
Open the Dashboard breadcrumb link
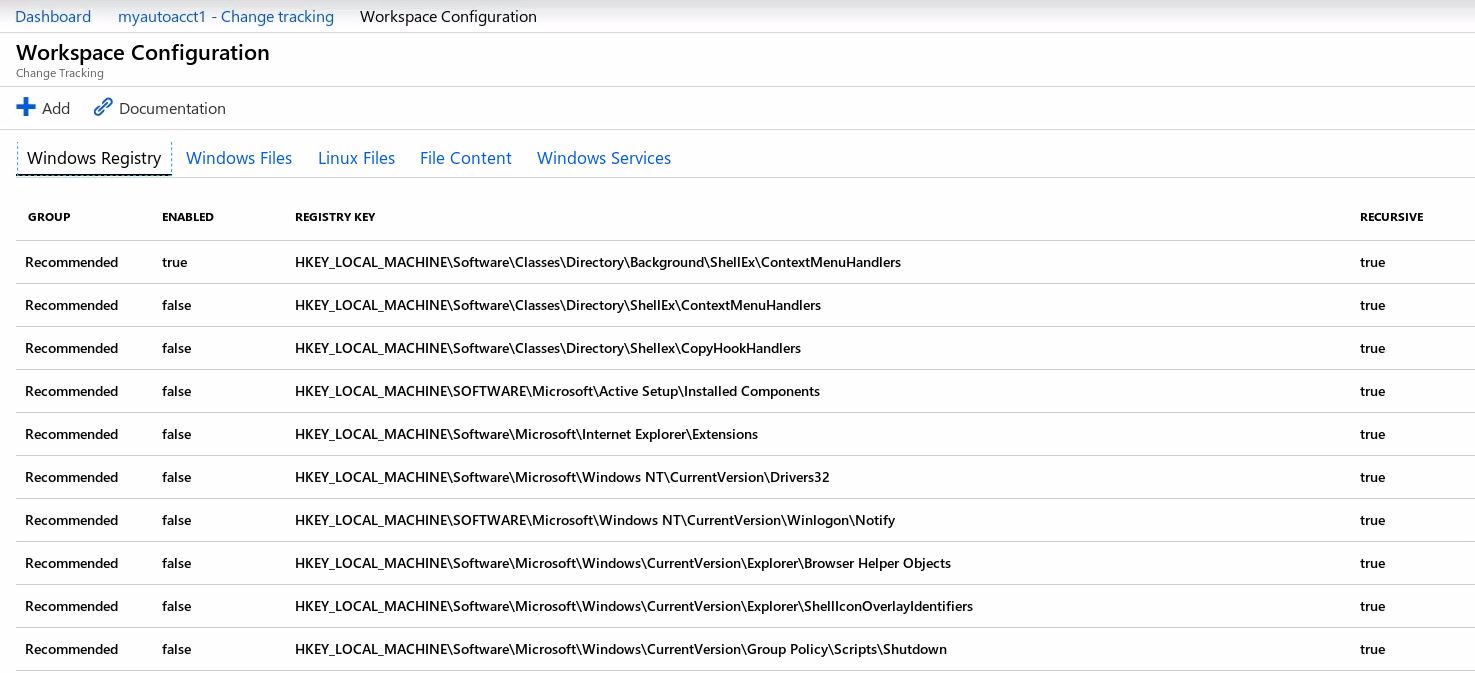pyautogui.click(x=53, y=17)
